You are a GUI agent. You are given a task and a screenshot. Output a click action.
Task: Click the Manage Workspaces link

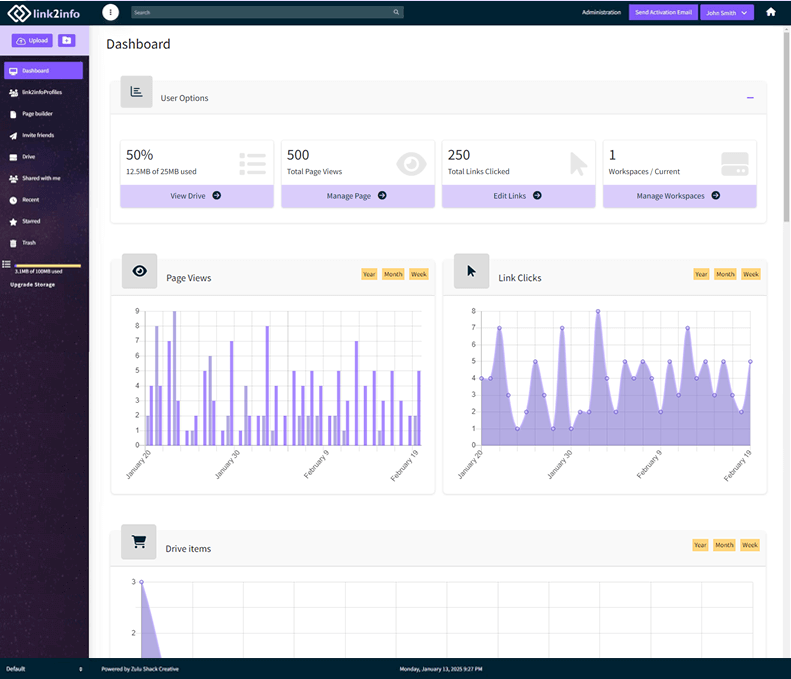point(678,196)
